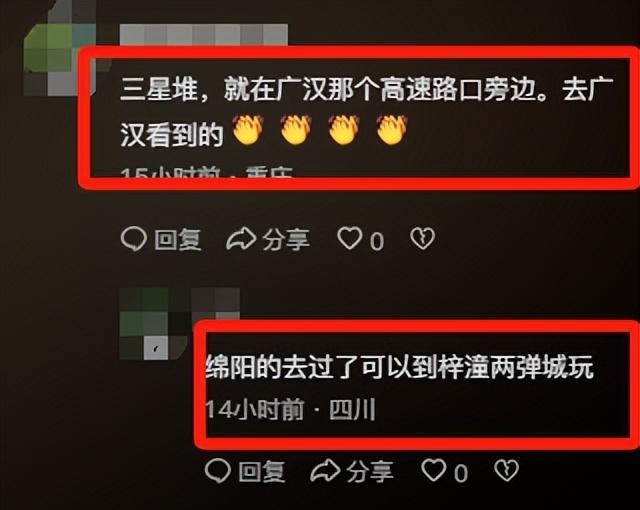Tap the share arrow icon under the 绵阳 comment
Image resolution: width=640 pixels, height=510 pixels.
tap(325, 471)
